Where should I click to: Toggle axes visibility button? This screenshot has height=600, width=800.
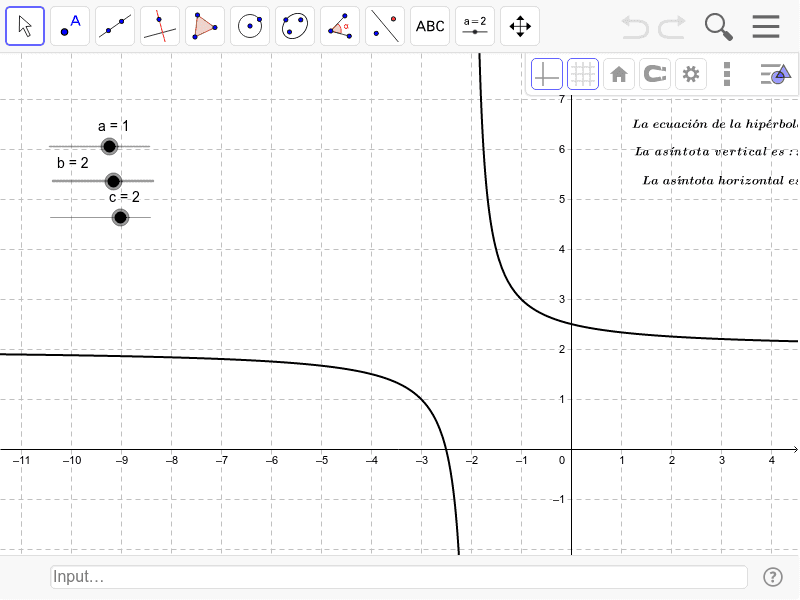pyautogui.click(x=546, y=74)
